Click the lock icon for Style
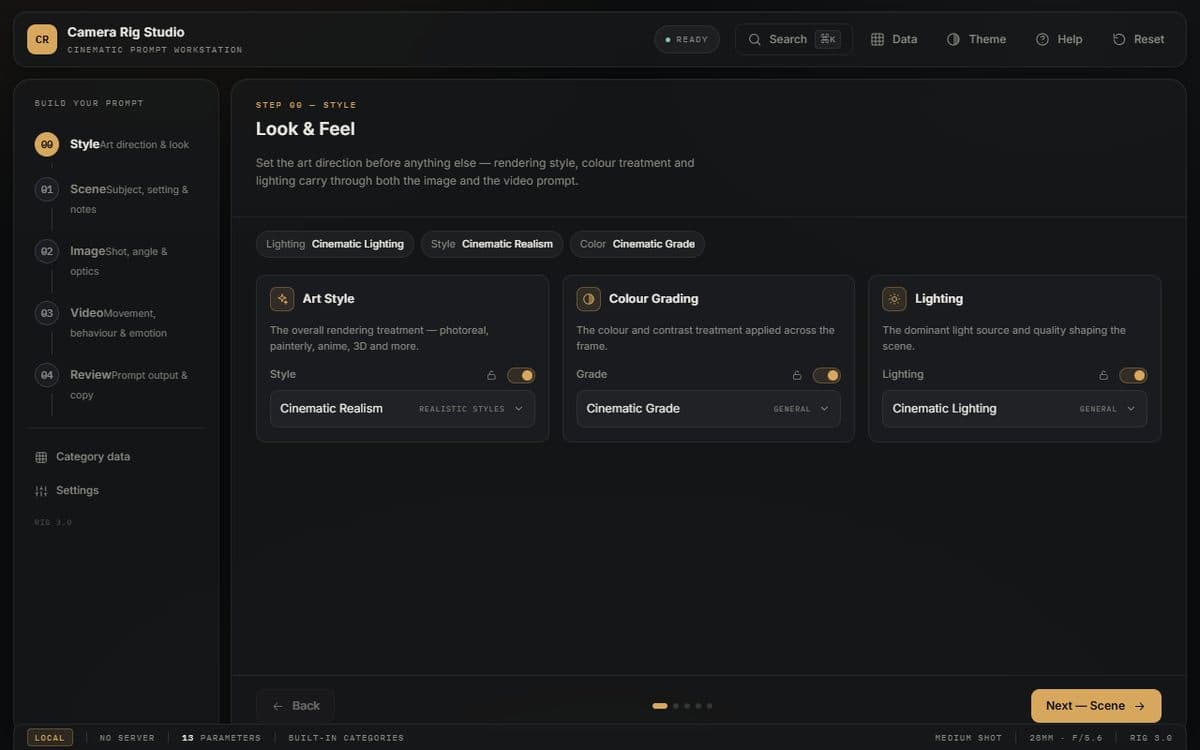 [491, 375]
